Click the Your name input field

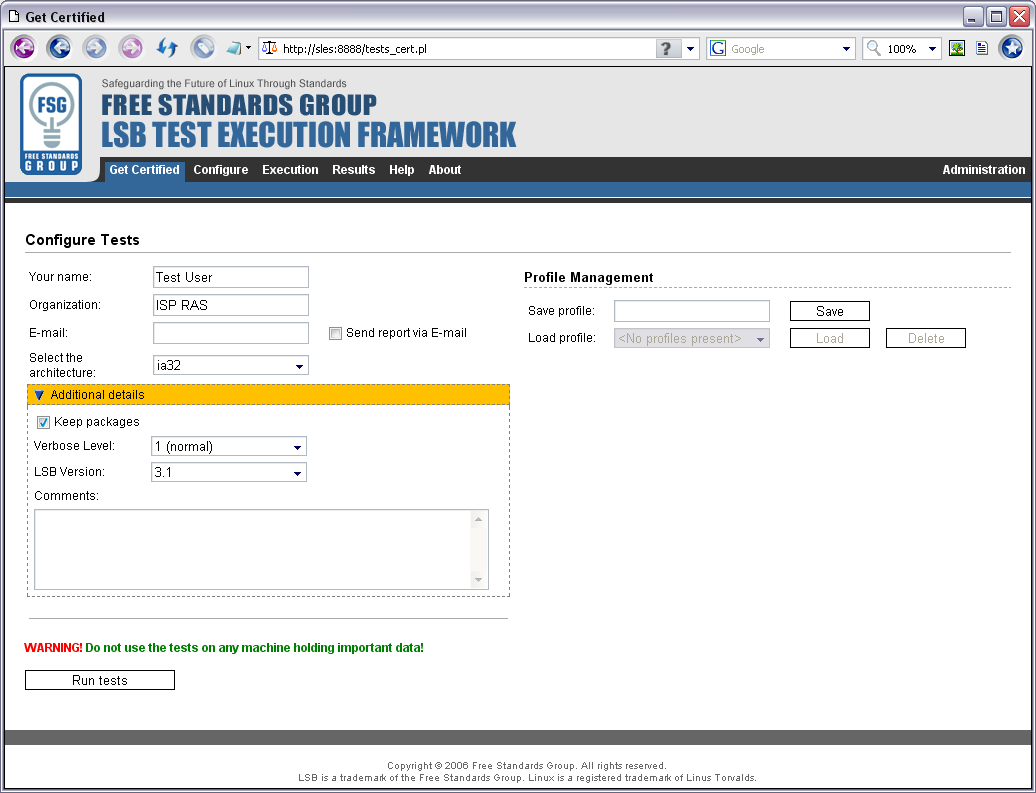click(x=231, y=277)
